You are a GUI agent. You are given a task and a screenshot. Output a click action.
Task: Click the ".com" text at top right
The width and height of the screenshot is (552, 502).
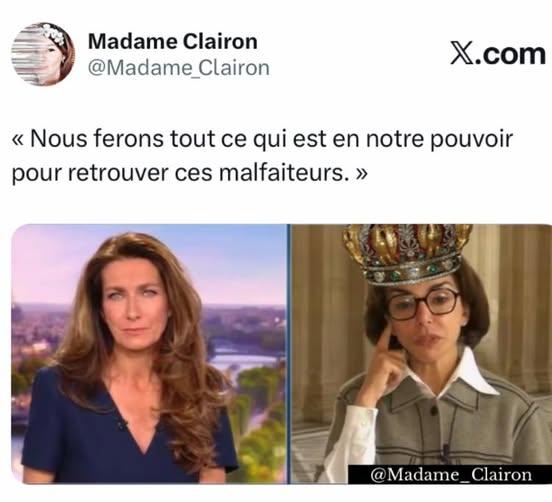point(509,55)
